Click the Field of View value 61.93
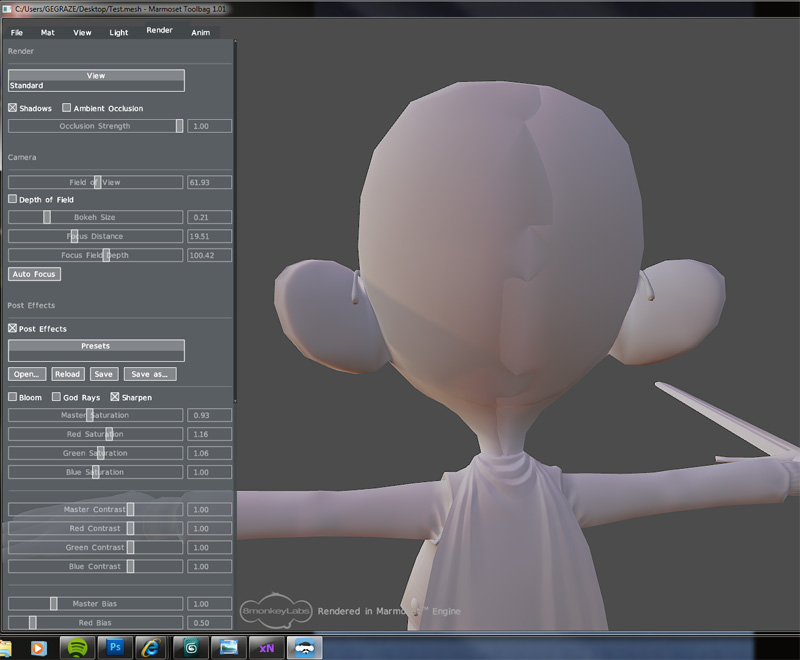This screenshot has height=660, width=800. (209, 182)
